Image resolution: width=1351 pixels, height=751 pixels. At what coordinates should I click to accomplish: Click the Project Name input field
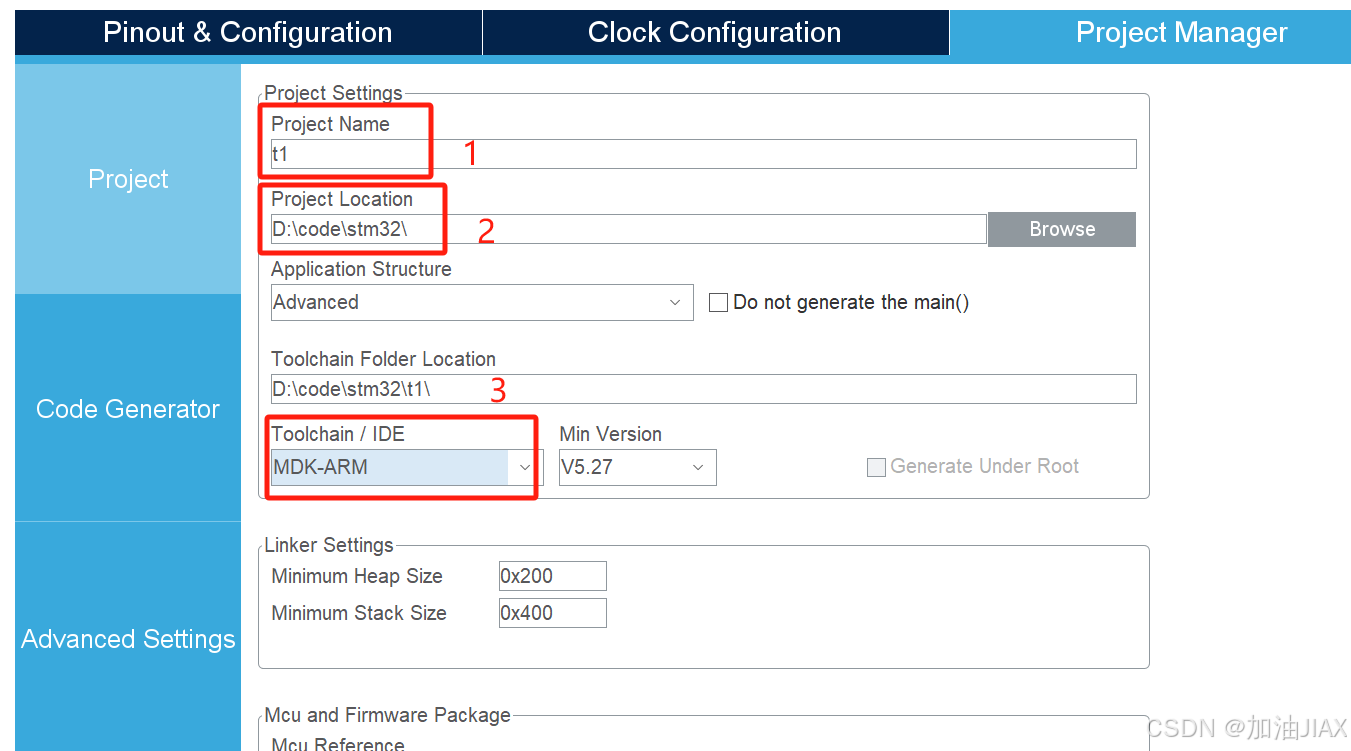704,154
